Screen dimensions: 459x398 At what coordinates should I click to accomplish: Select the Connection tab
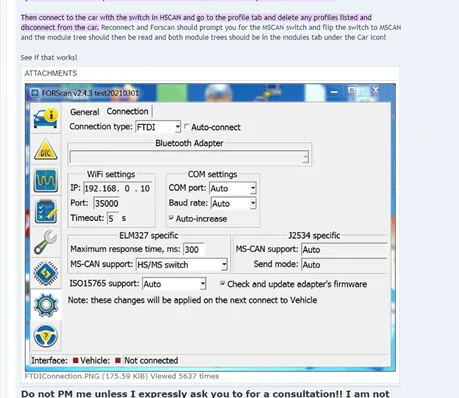(127, 111)
